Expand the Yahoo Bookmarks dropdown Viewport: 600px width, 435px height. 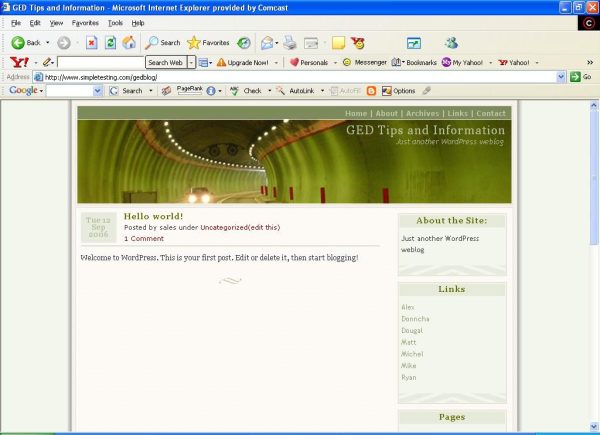click(x=403, y=62)
